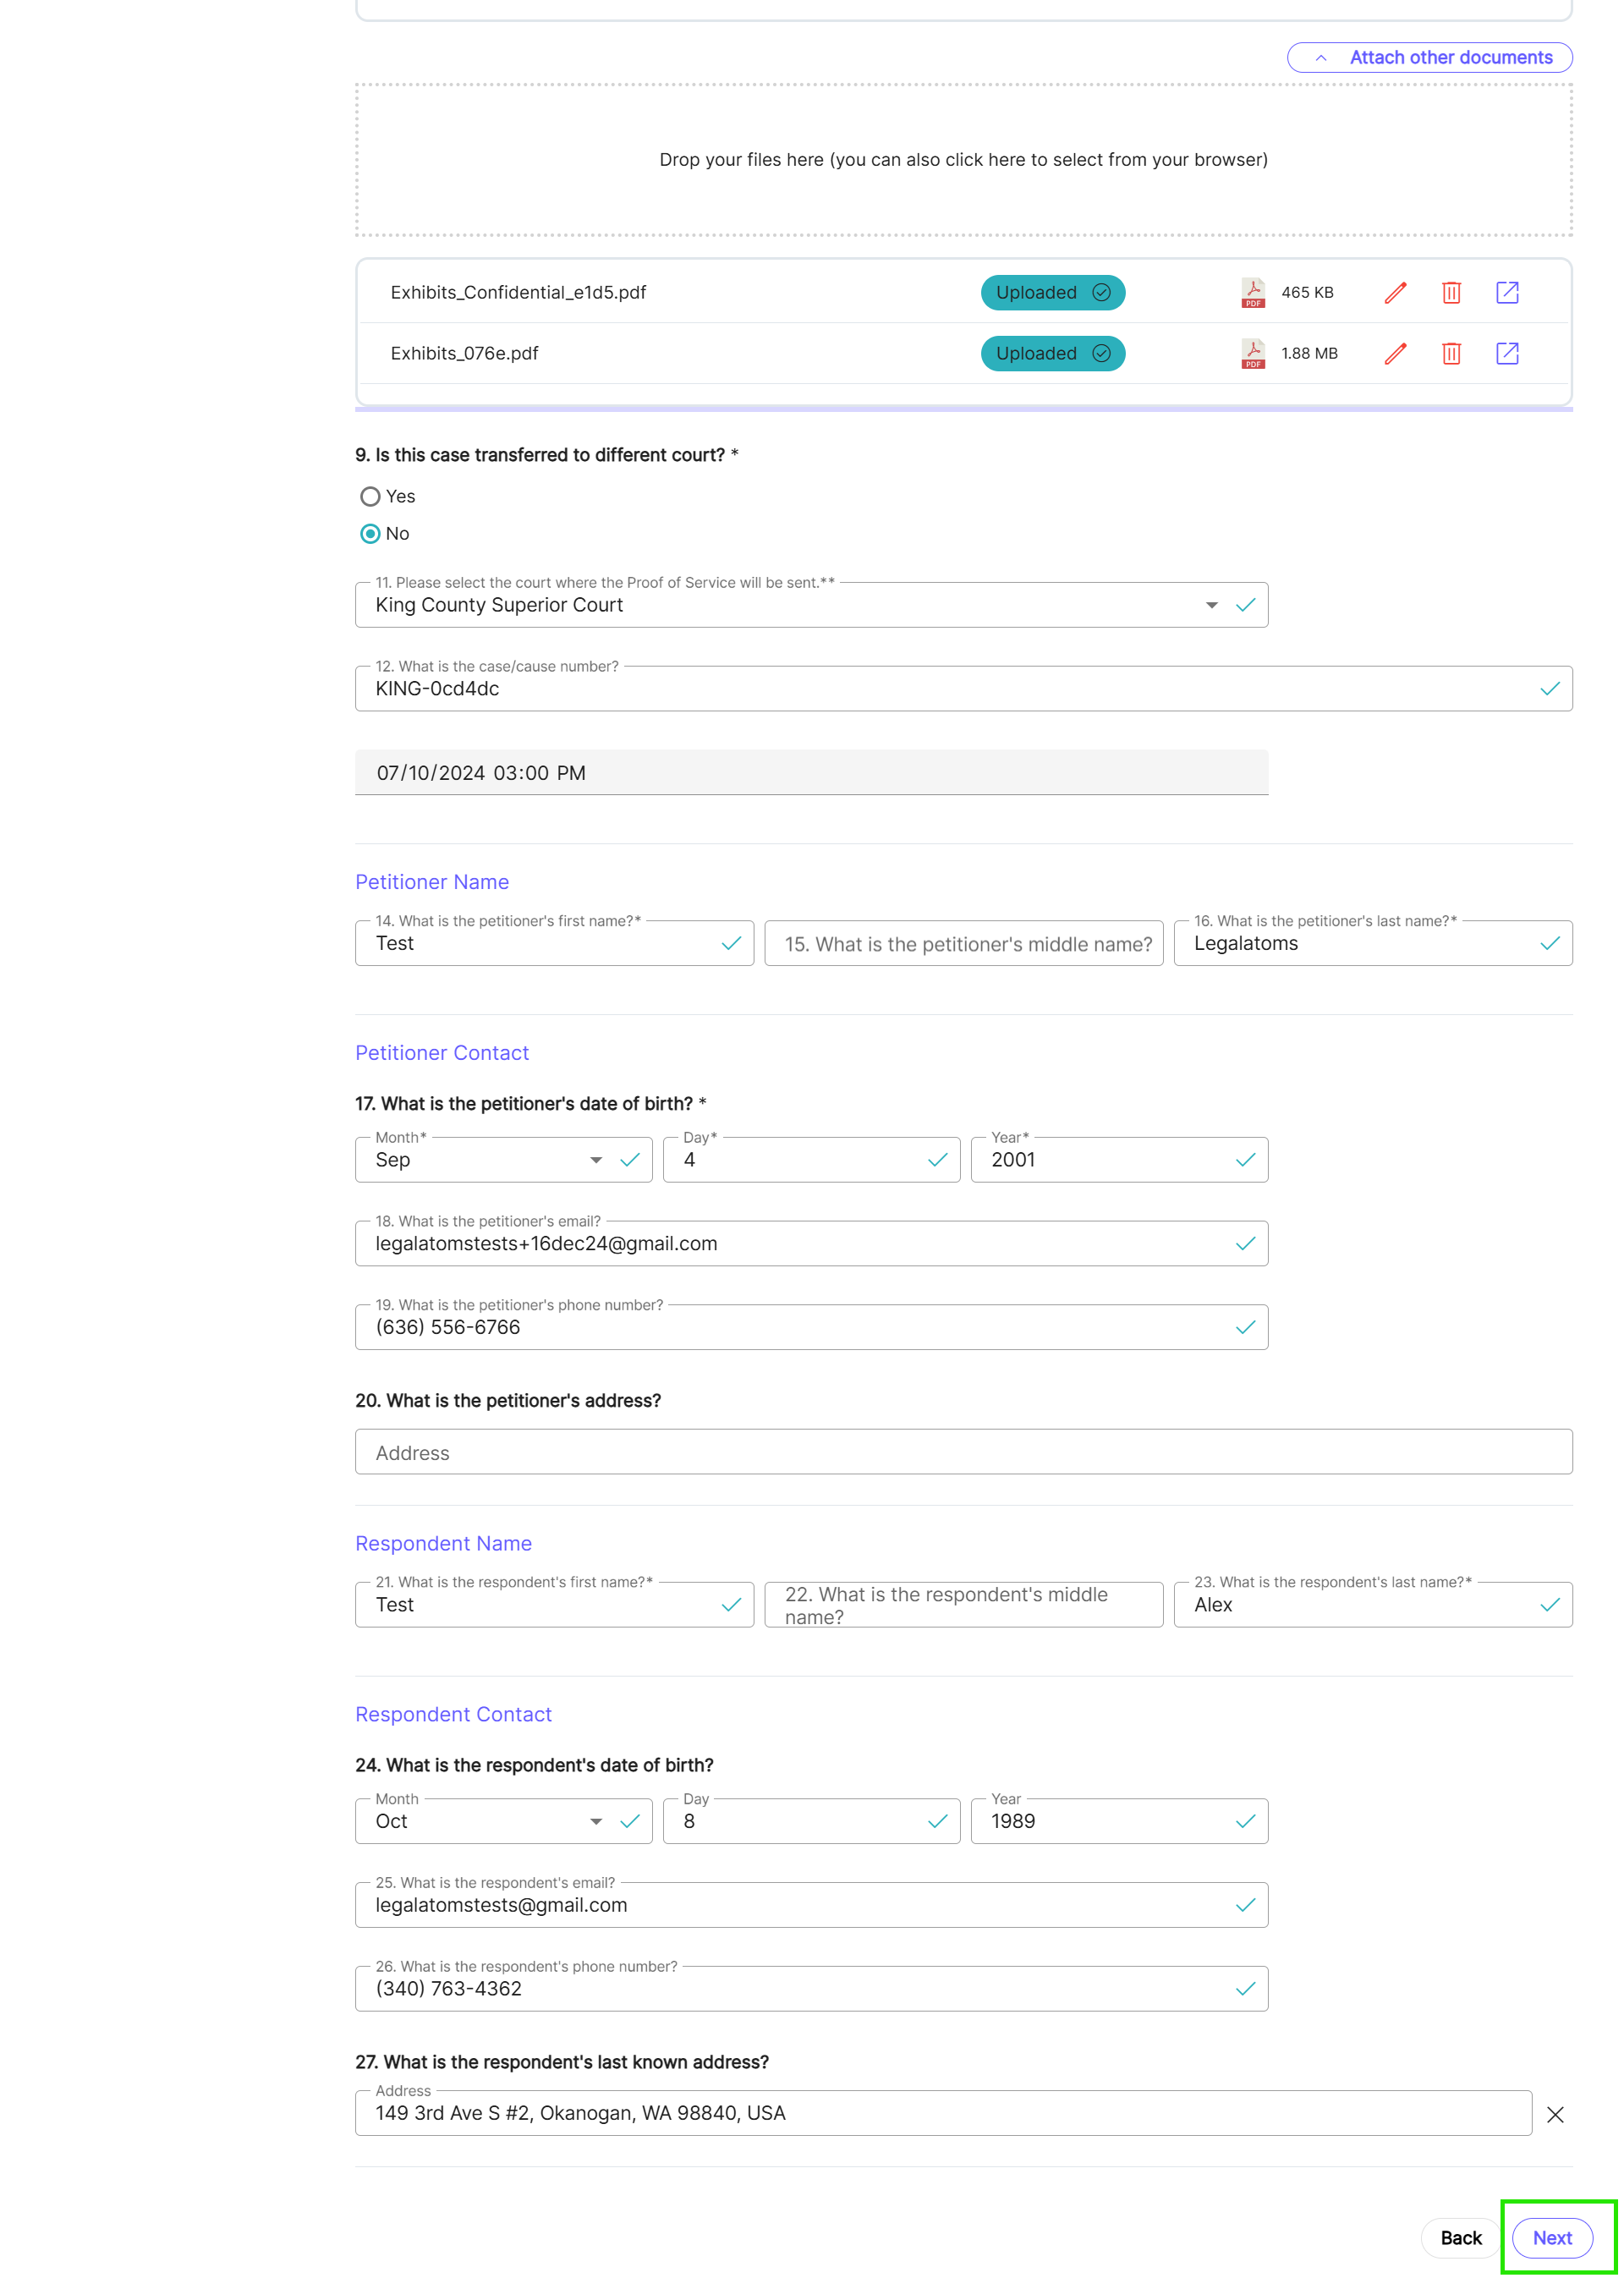Viewport: 1624px width, 2289px height.
Task: Open Exhibits_Confidential_e1d5.pdf in new window
Action: [x=1507, y=293]
